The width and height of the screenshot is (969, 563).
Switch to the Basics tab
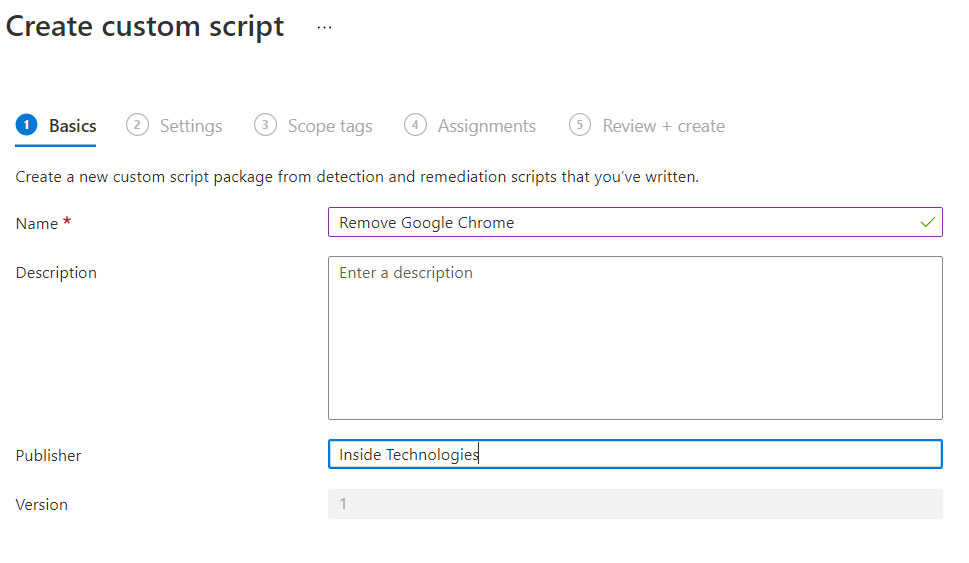pyautogui.click(x=72, y=126)
